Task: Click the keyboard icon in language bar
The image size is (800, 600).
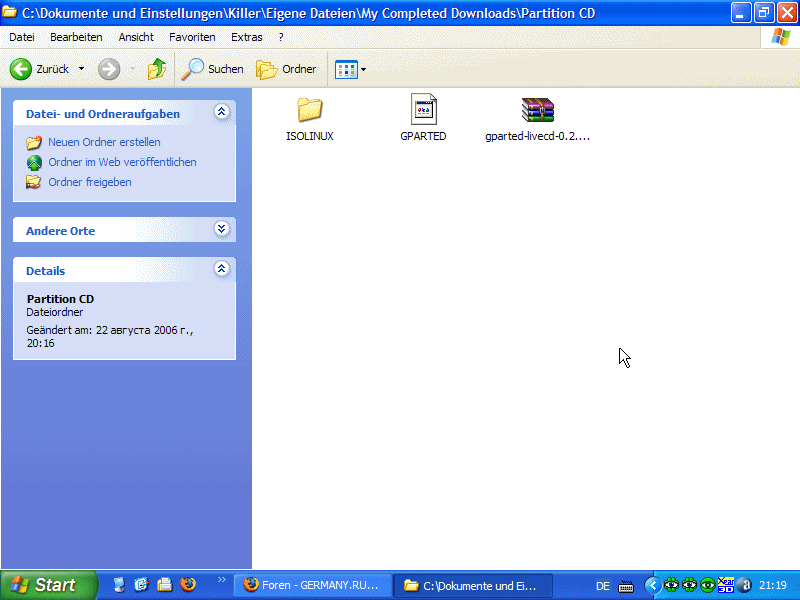Action: point(626,587)
